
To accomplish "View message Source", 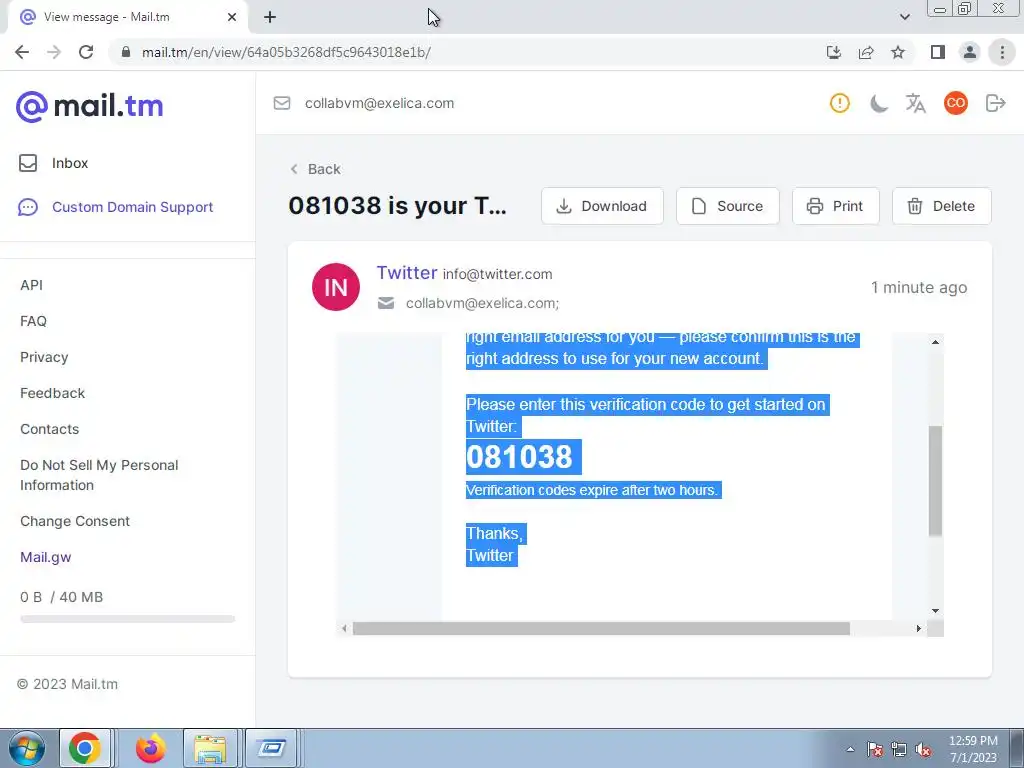I will click(728, 206).
